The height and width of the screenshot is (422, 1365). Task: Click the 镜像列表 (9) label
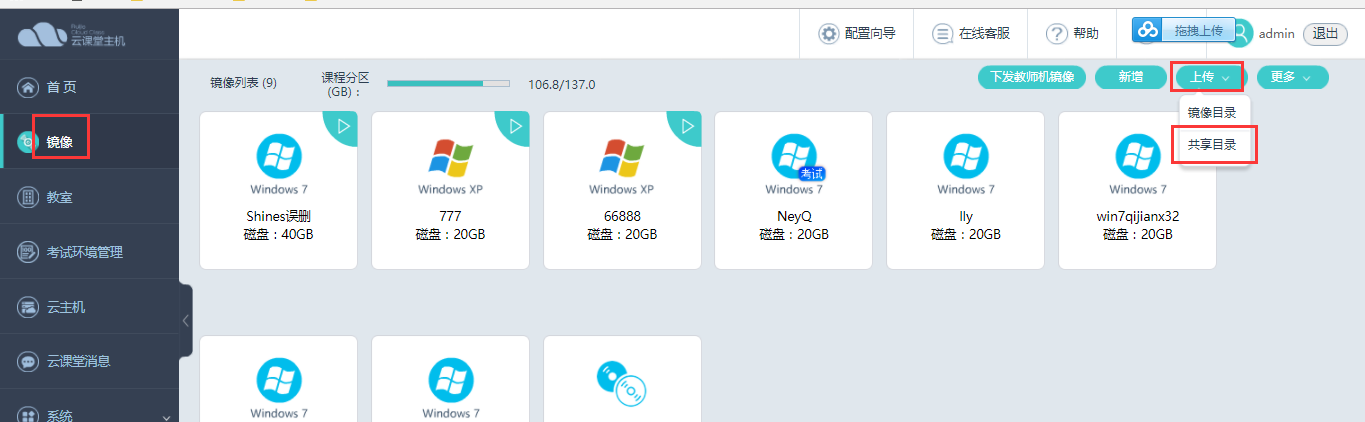[x=243, y=84]
